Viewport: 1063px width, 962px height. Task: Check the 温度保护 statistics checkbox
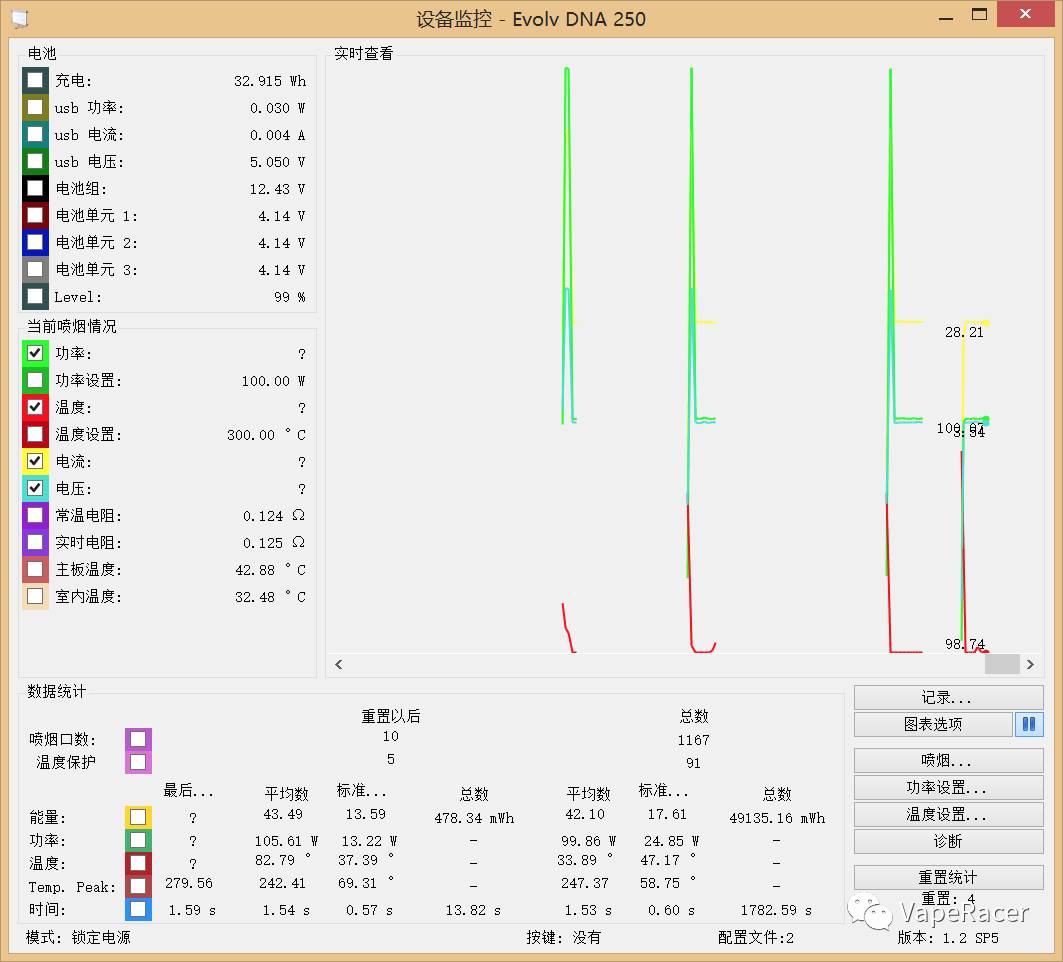138,762
